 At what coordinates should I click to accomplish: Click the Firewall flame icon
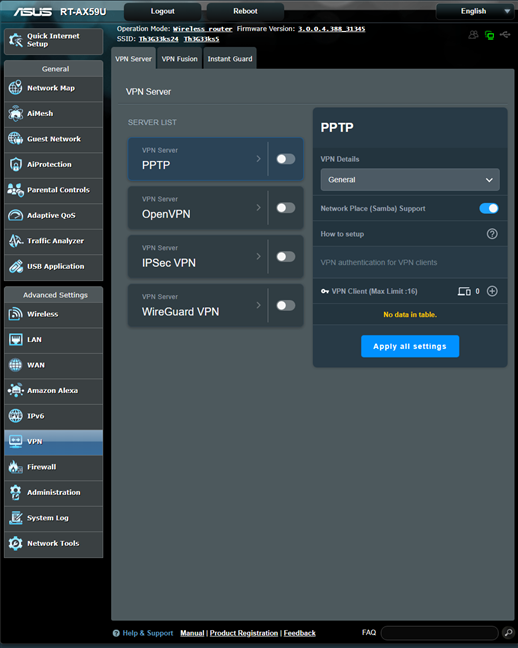15,467
